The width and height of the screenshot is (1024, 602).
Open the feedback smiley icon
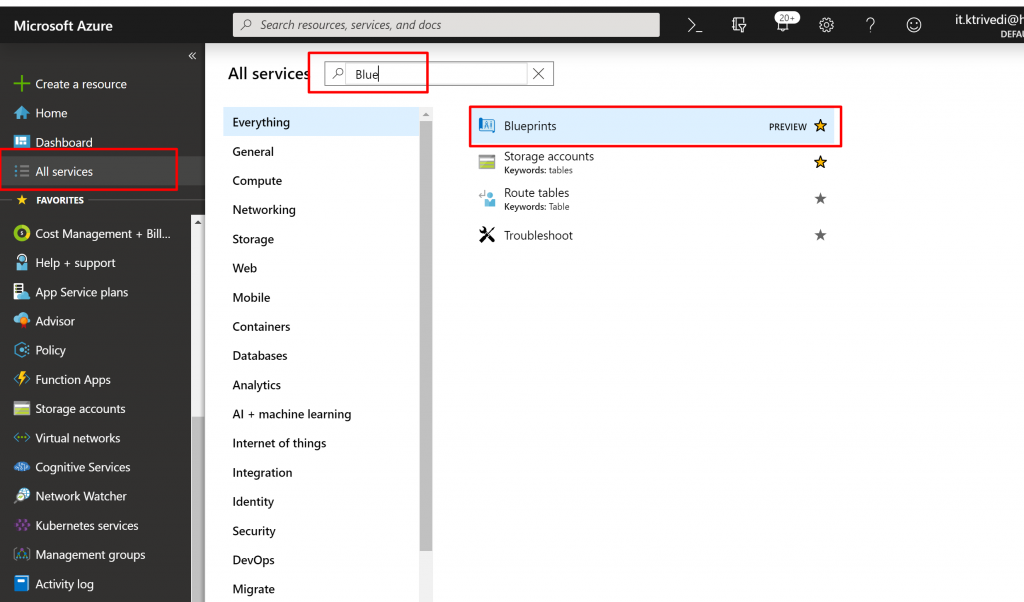tap(914, 25)
